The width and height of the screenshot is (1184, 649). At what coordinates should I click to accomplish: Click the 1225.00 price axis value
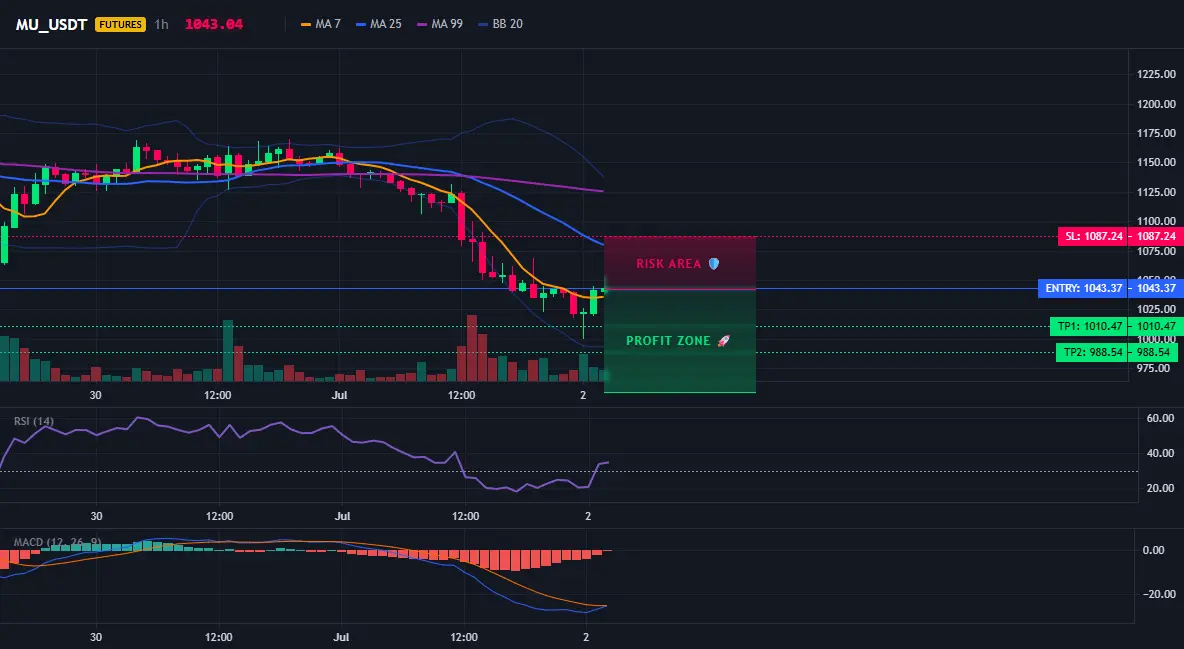point(1156,74)
